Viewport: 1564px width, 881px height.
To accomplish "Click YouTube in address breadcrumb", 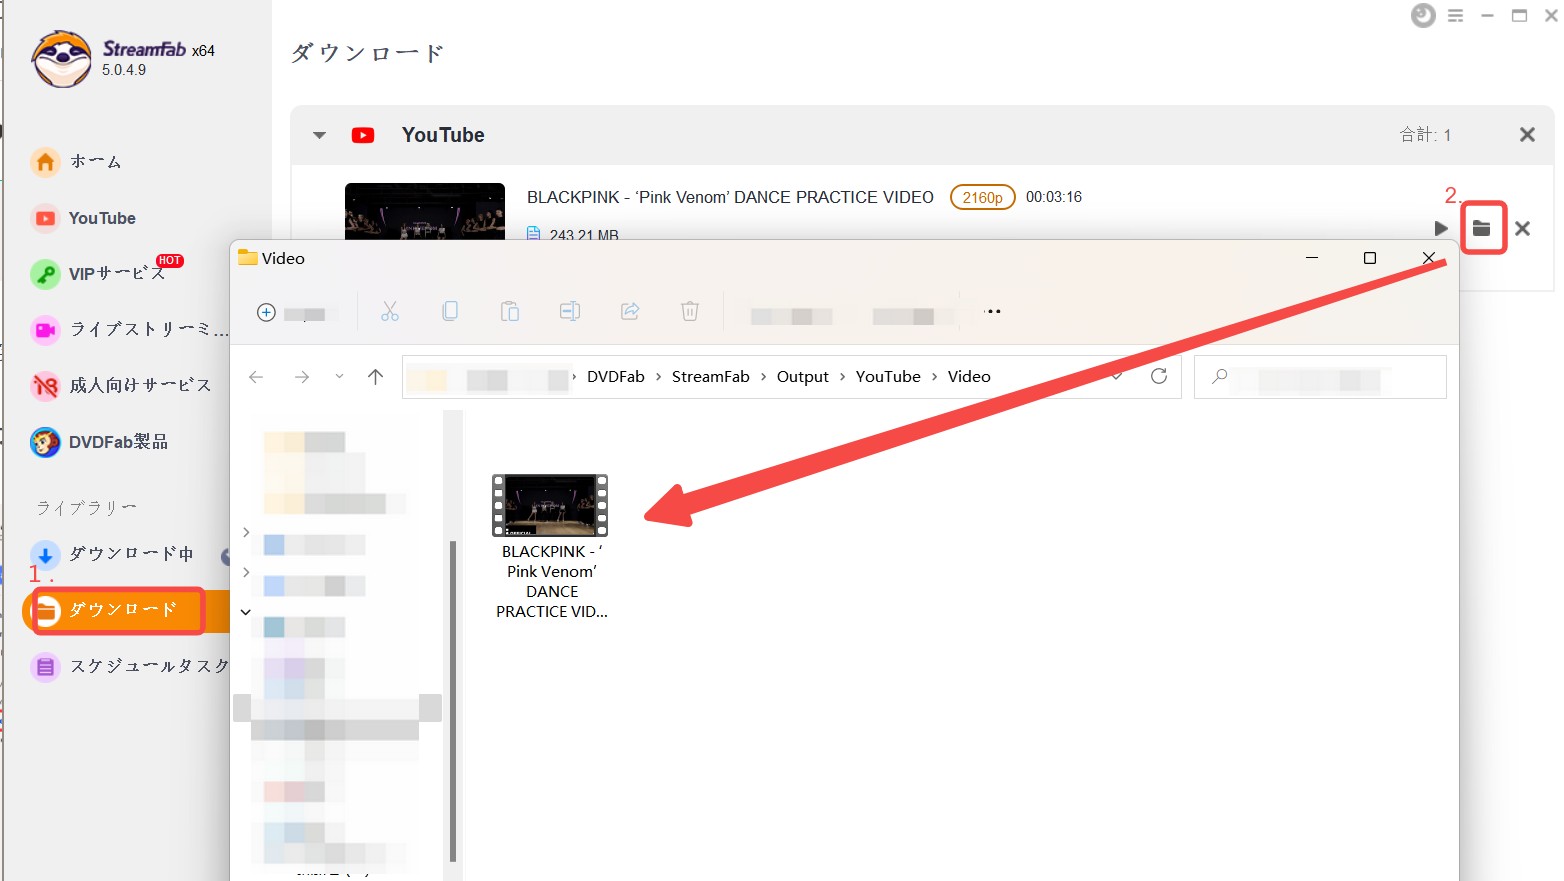I will tap(888, 376).
